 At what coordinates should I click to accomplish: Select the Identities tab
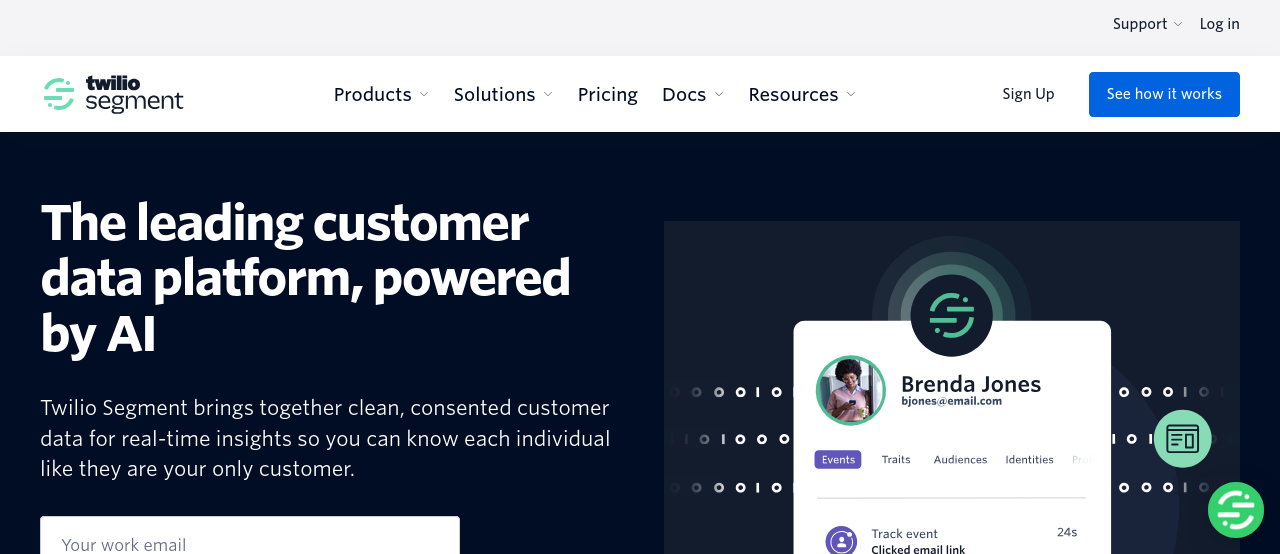tap(1029, 460)
